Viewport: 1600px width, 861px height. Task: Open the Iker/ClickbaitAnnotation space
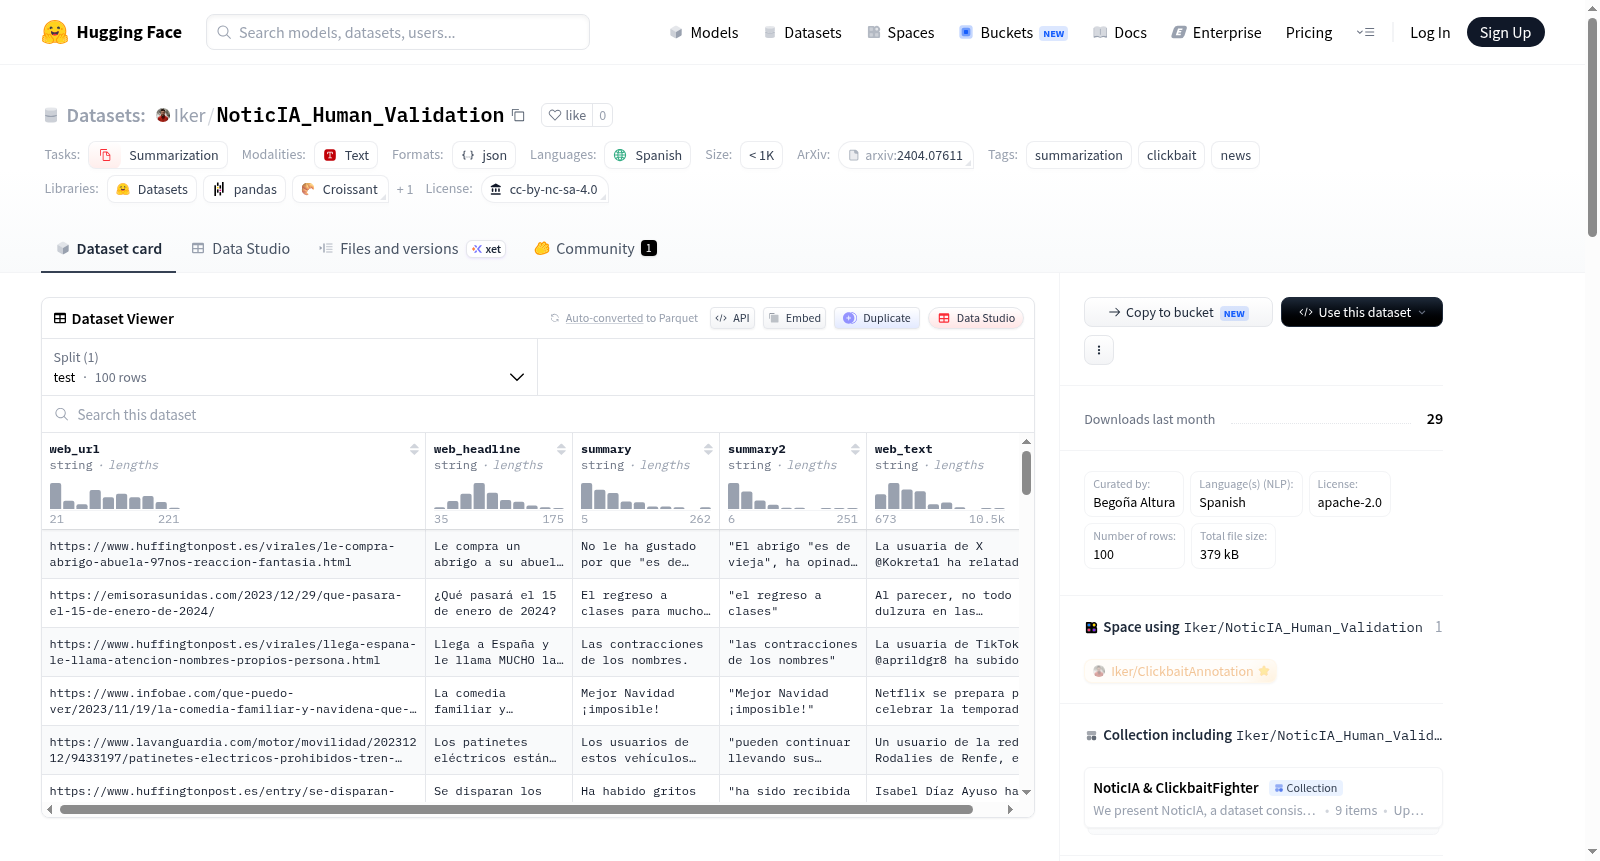(x=1181, y=671)
